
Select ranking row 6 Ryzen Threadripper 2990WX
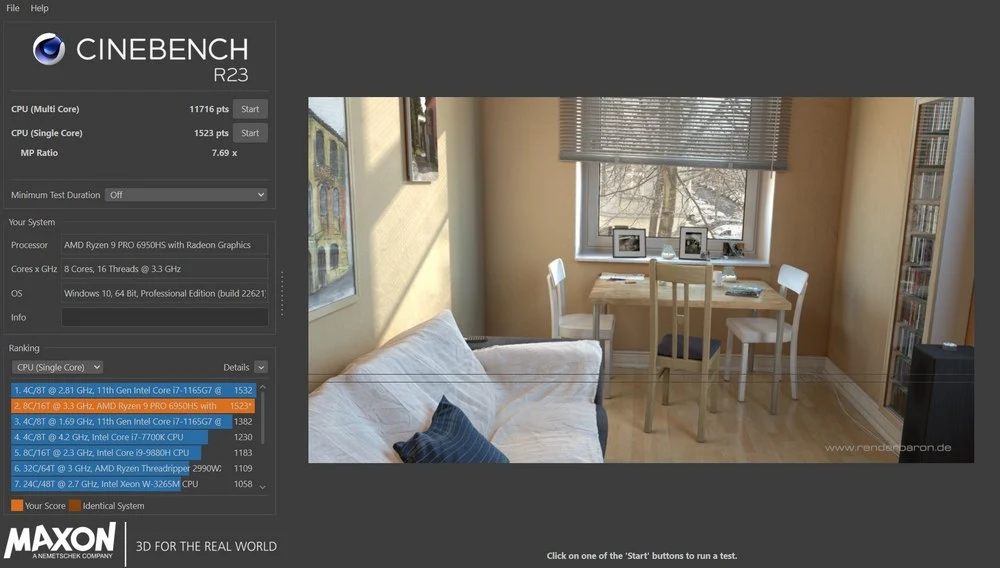pos(133,468)
